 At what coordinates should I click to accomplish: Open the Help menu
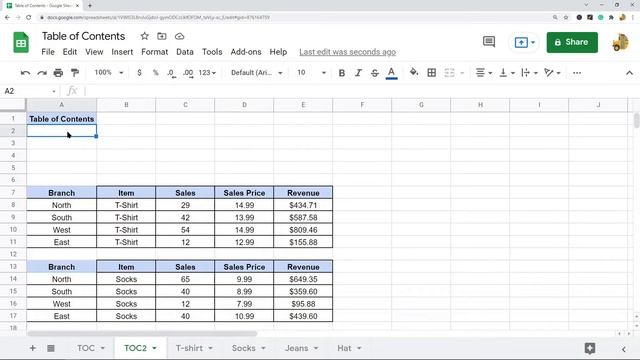click(278, 52)
